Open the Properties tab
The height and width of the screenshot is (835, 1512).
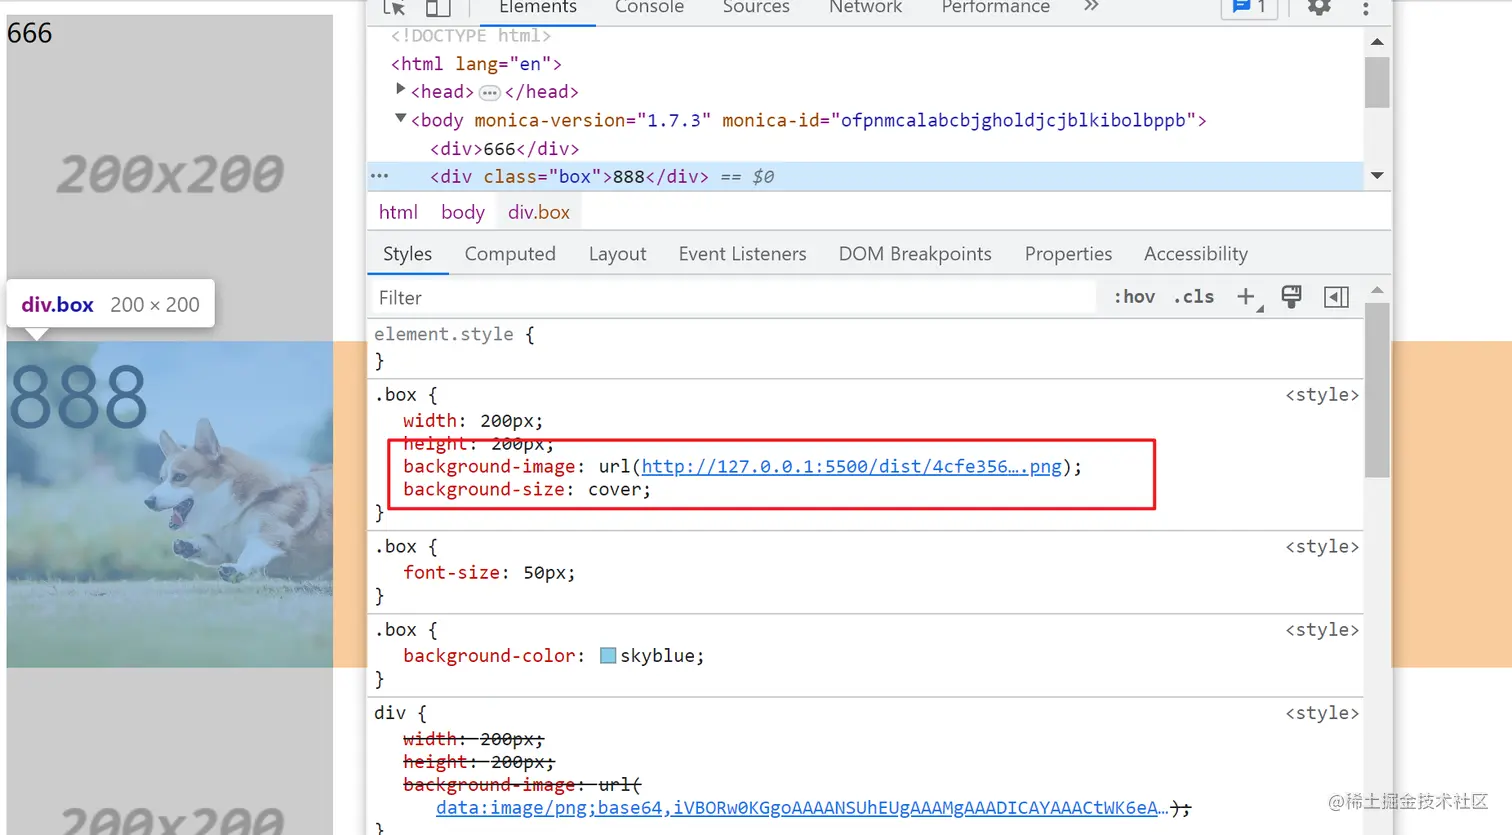click(1068, 254)
